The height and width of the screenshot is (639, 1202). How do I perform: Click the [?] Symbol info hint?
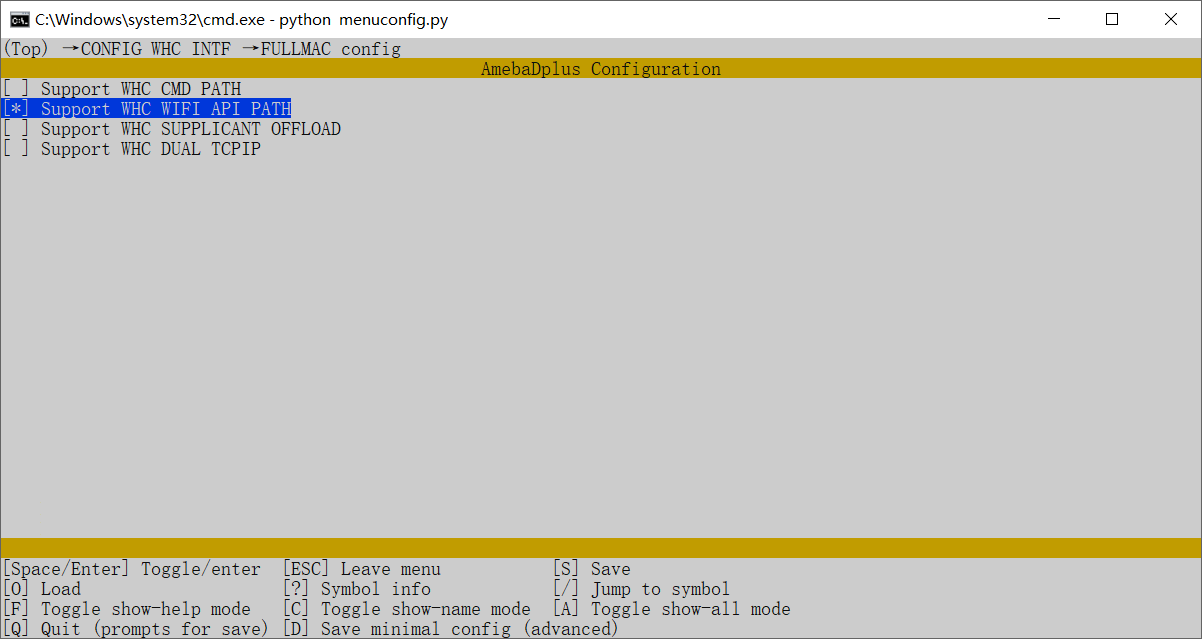(x=356, y=589)
